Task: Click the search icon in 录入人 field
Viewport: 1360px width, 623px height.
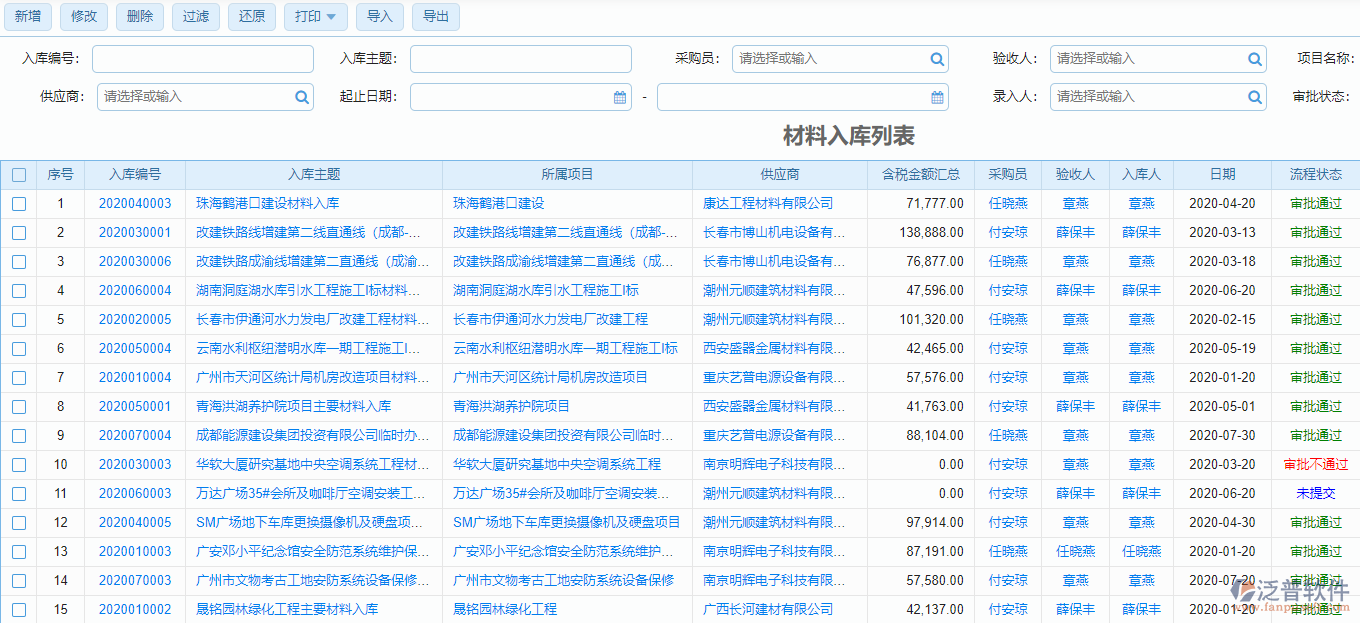Action: 1255,97
